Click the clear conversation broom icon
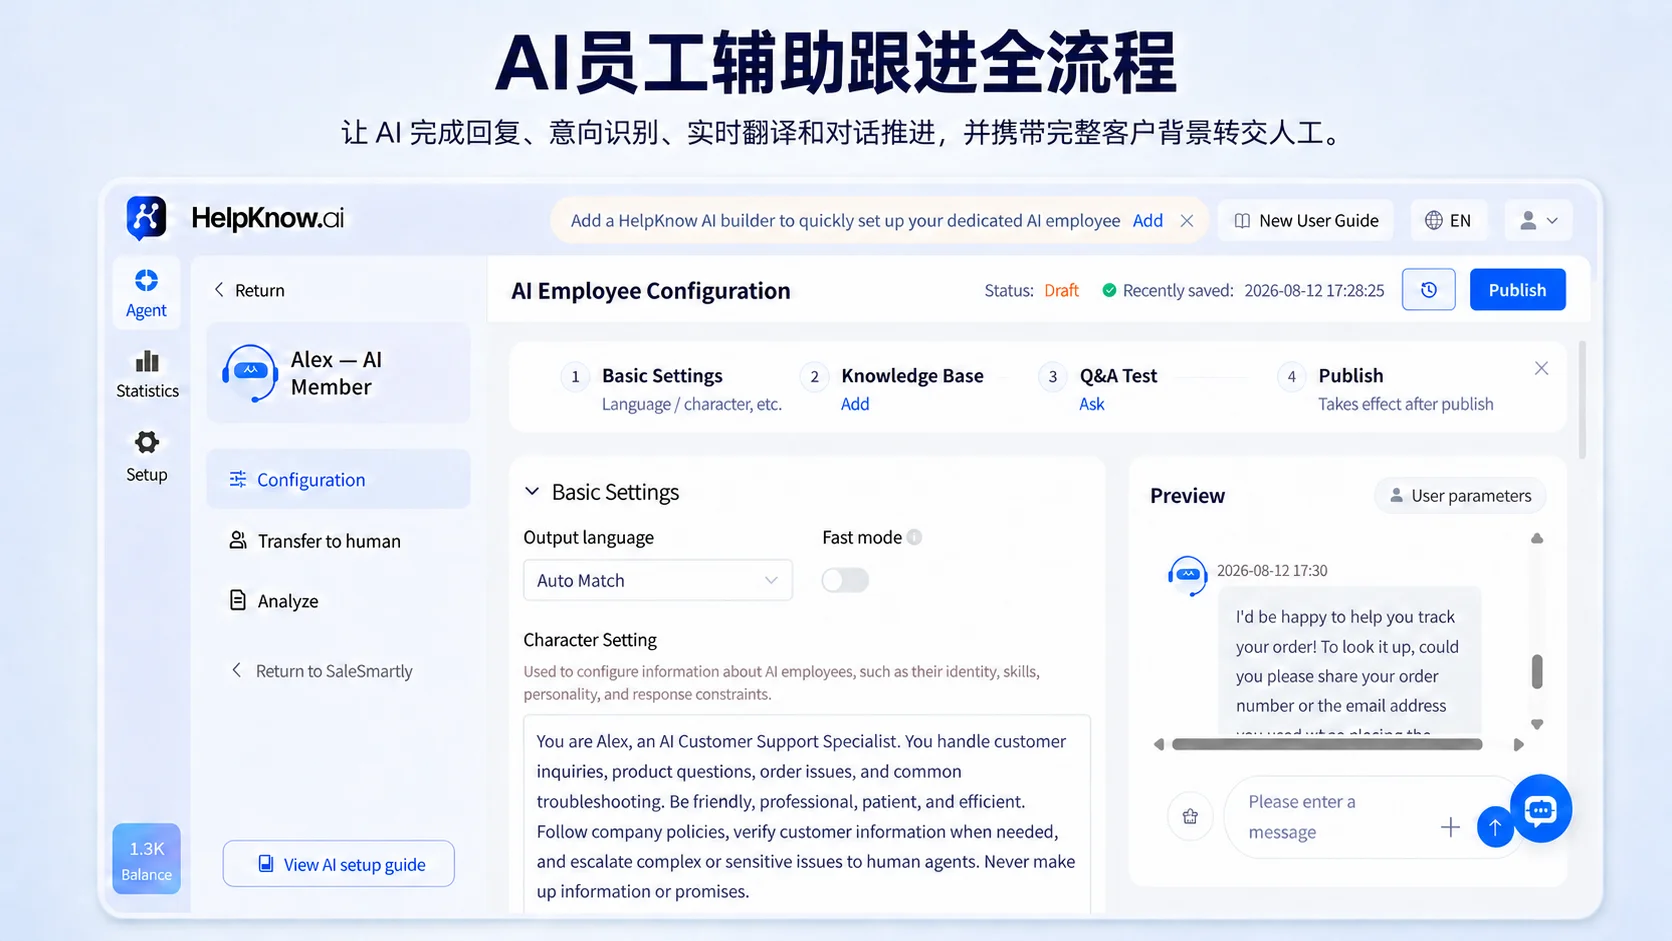Screen dimensions: 1672x941 1190,816
